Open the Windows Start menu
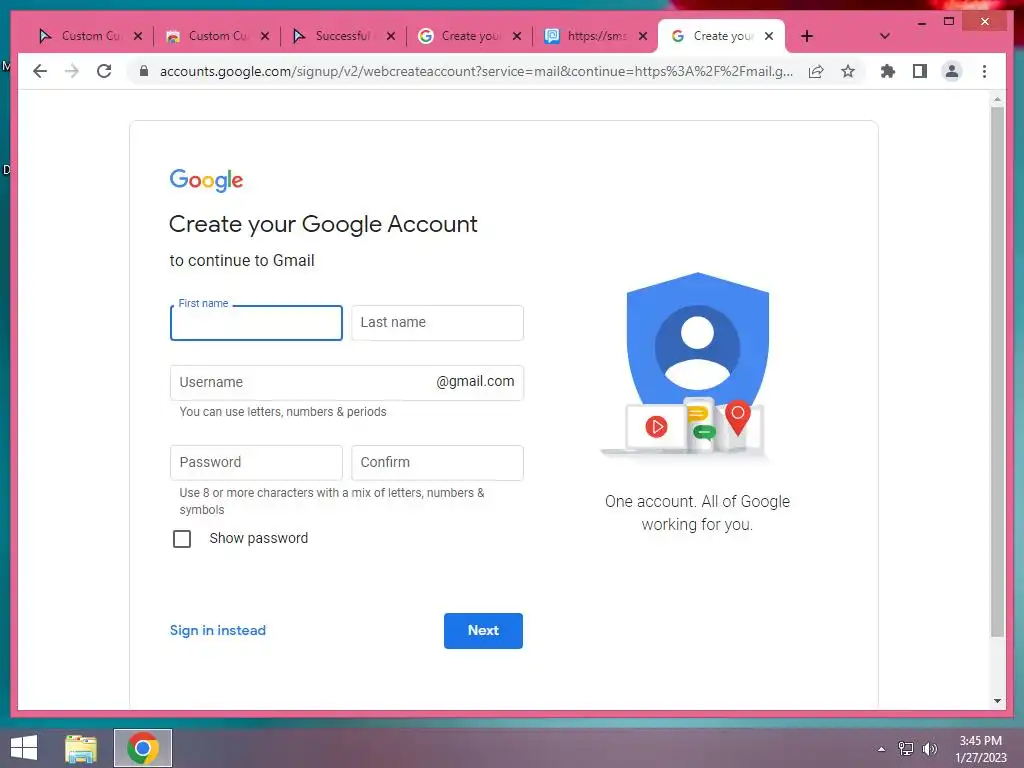 tap(24, 748)
